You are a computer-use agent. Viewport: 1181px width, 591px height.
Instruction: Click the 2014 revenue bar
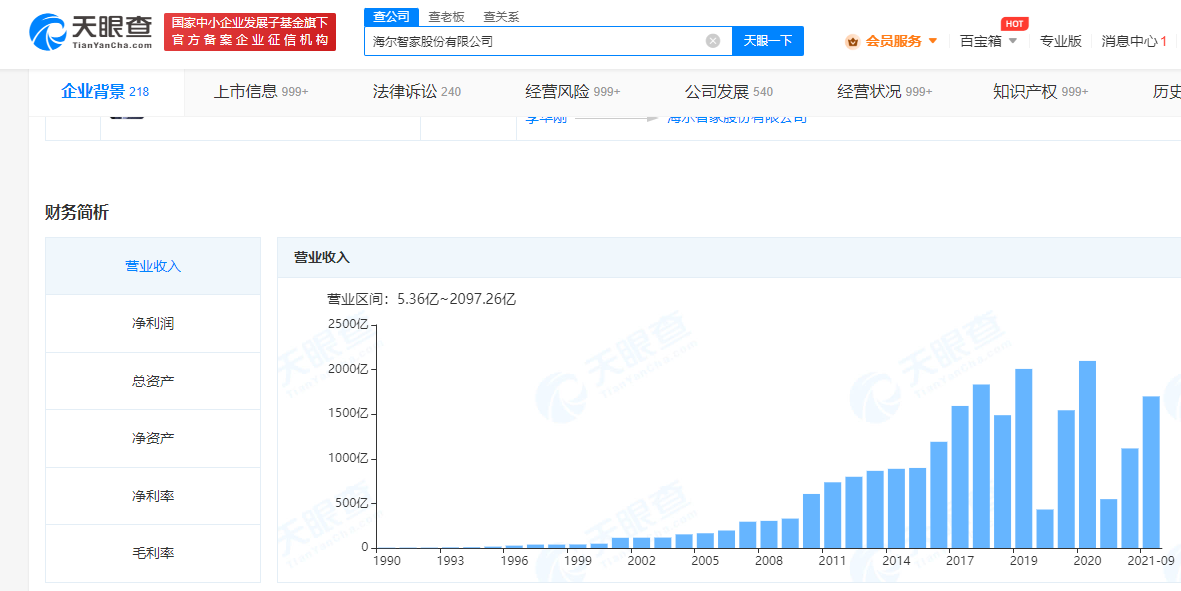(896, 508)
